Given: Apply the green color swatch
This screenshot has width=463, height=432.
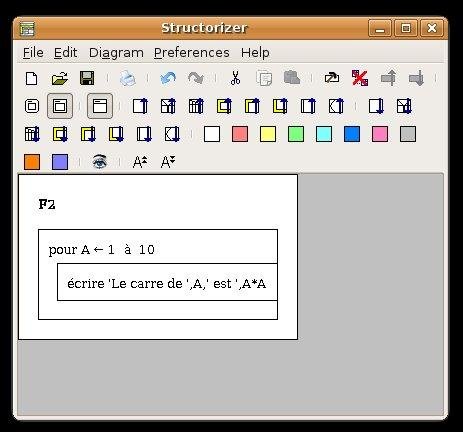Looking at the screenshot, I should (296, 134).
